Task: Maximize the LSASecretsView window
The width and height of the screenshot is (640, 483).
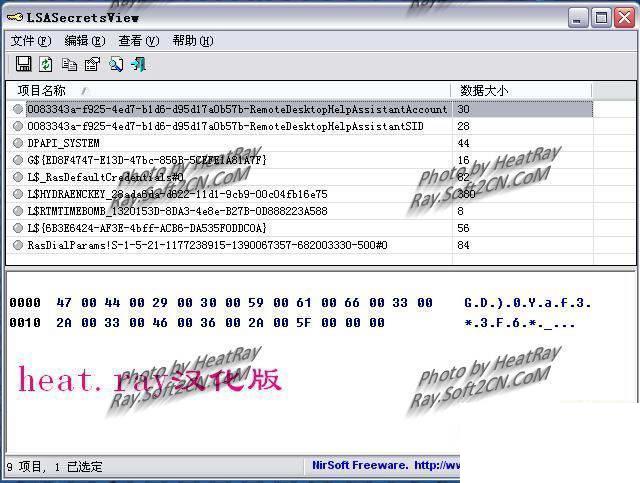Action: 601,18
